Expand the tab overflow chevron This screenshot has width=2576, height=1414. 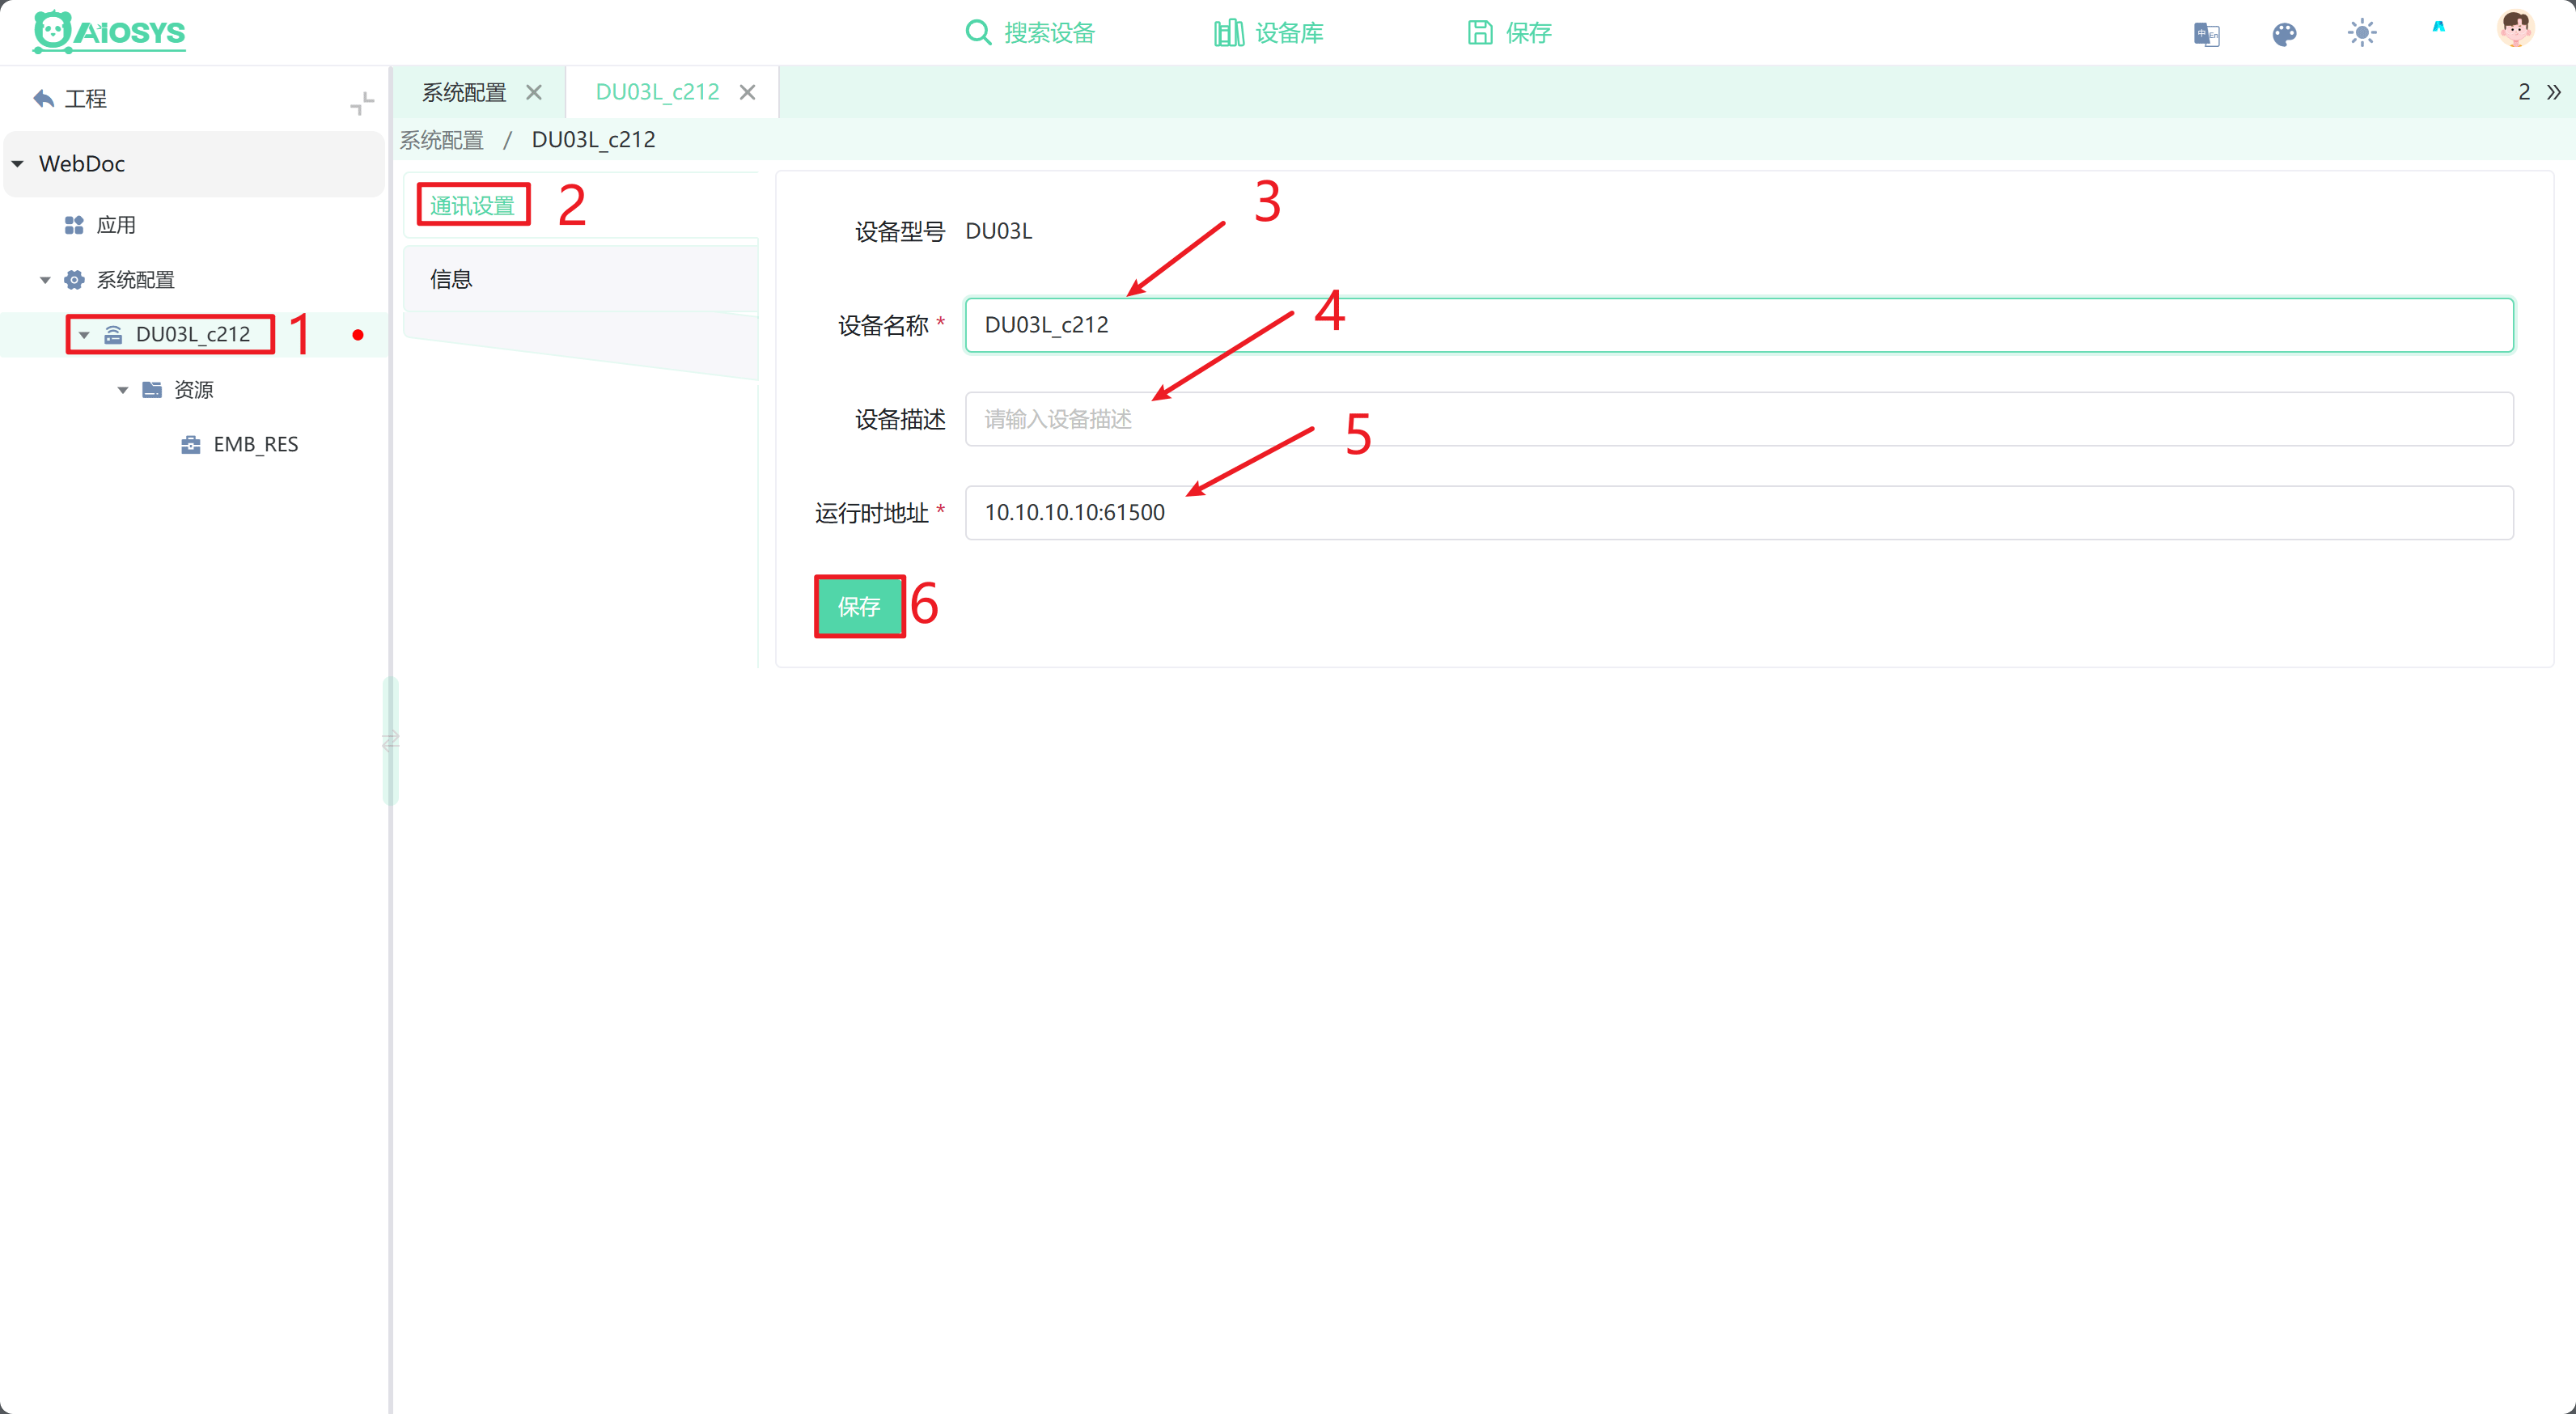(2553, 92)
